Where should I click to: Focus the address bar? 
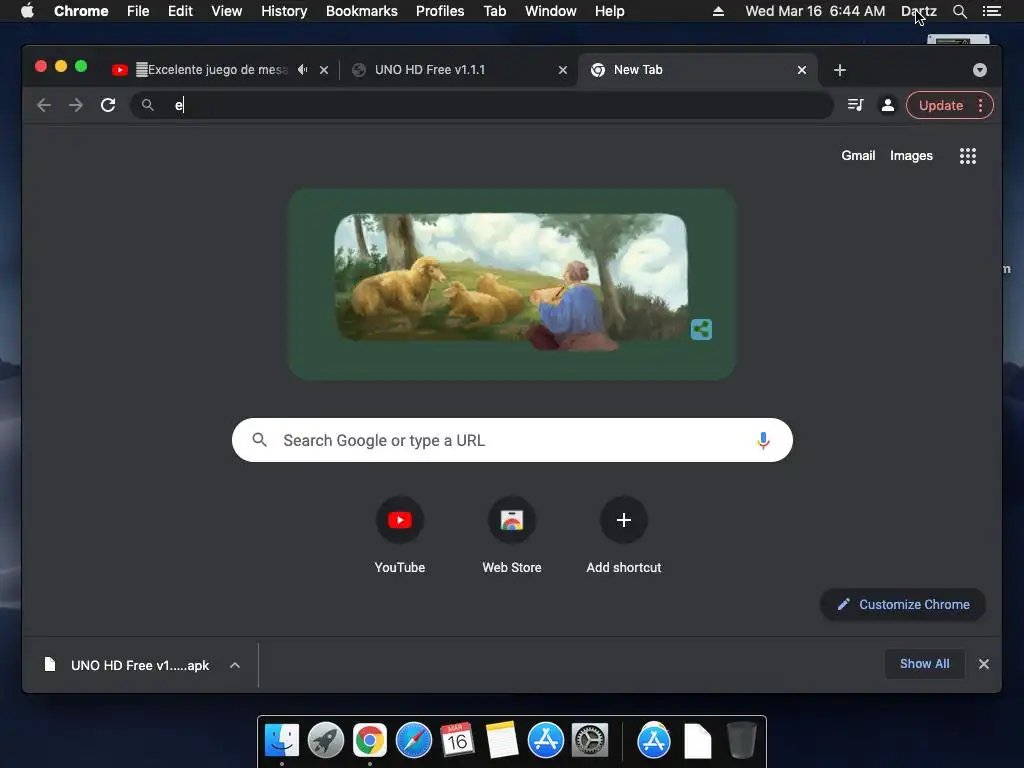coord(482,105)
